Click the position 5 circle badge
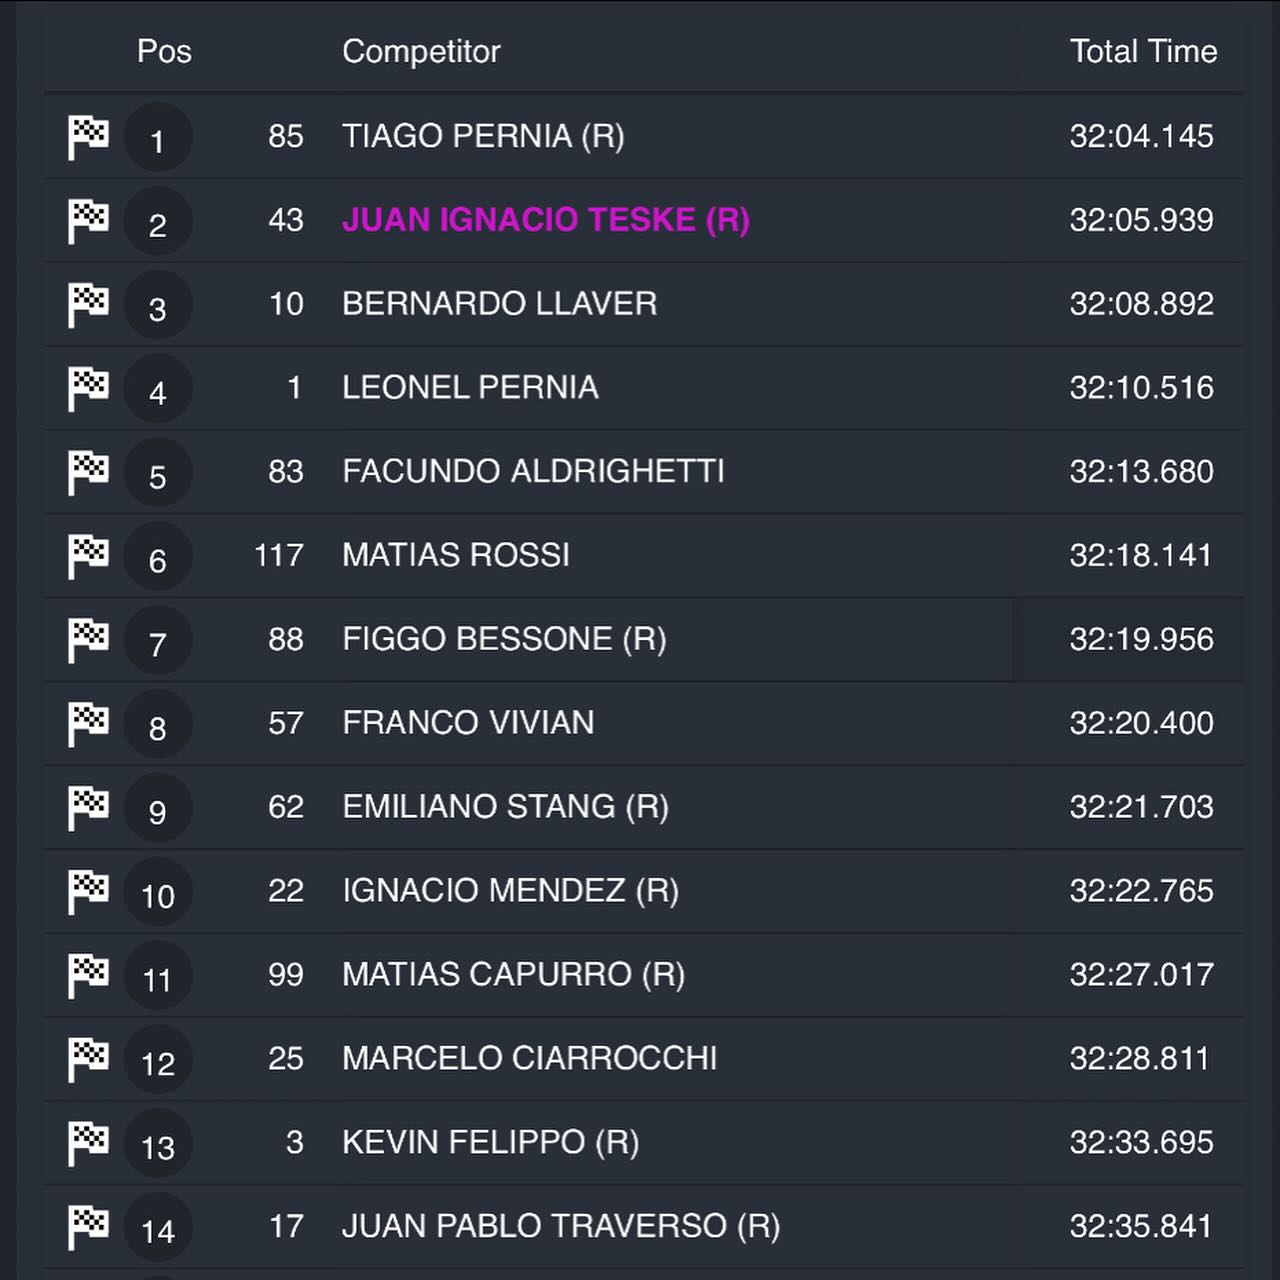The width and height of the screenshot is (1280, 1280). [158, 473]
